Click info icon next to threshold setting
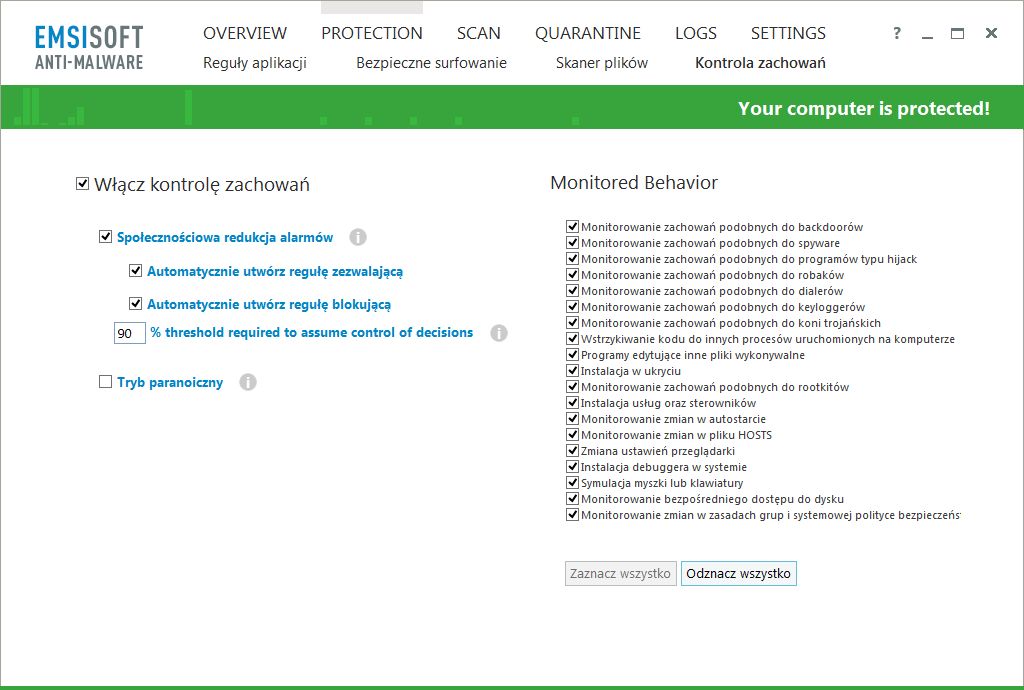1024x690 pixels. 499,333
